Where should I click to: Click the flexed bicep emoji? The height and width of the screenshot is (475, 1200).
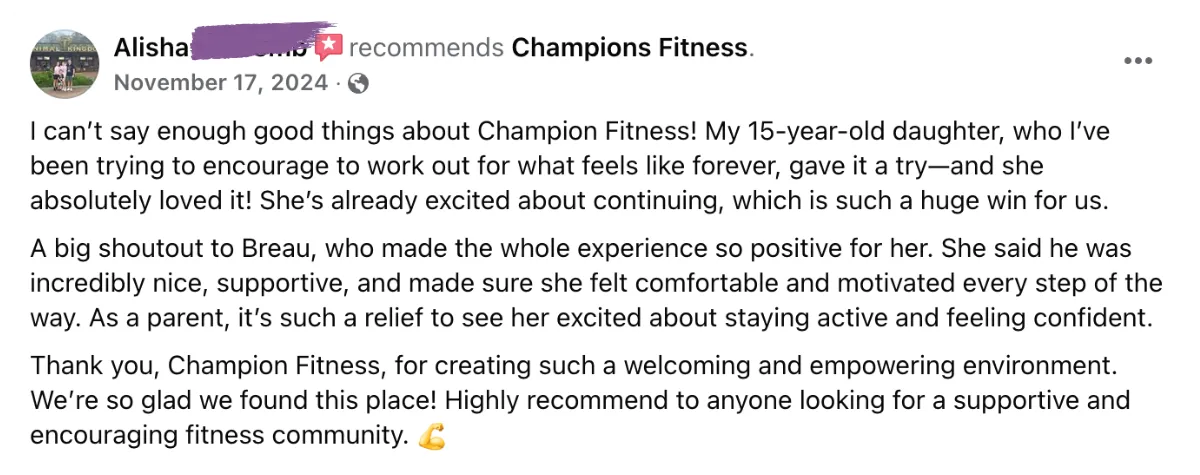click(432, 437)
